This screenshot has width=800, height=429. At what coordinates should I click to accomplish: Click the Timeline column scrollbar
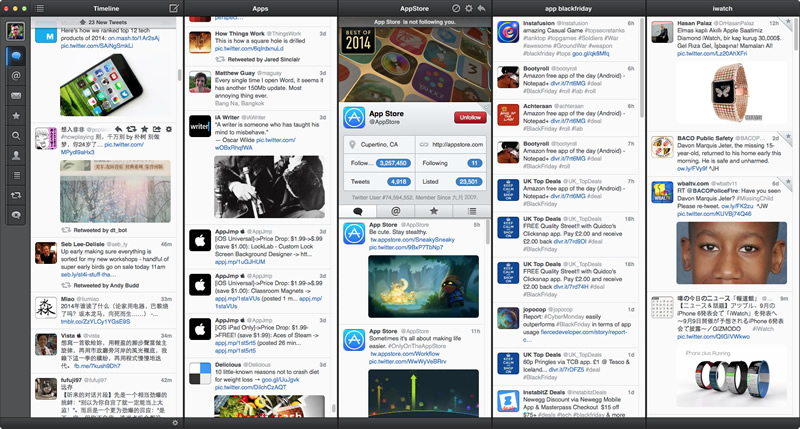tap(180, 75)
